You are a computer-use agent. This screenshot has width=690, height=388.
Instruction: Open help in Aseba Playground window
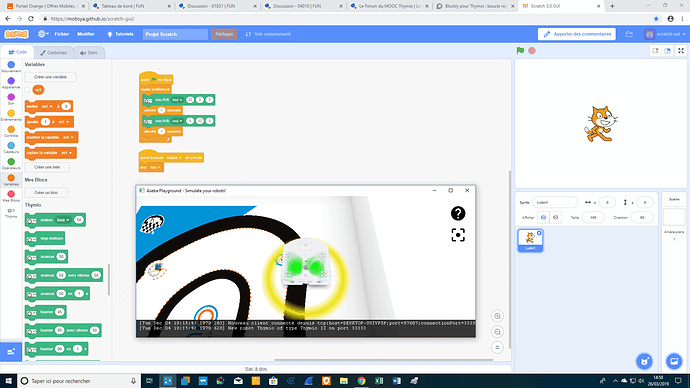click(458, 213)
